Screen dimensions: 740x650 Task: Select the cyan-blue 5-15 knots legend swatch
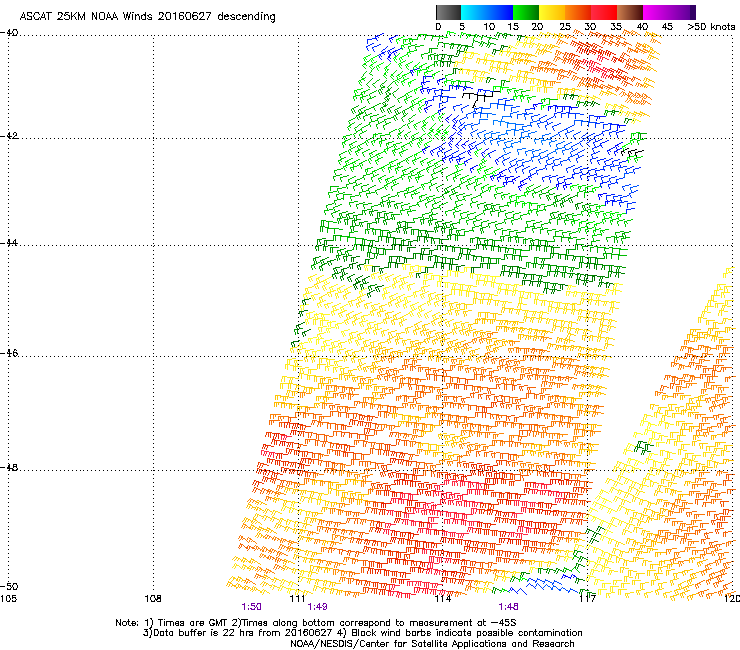click(x=487, y=12)
